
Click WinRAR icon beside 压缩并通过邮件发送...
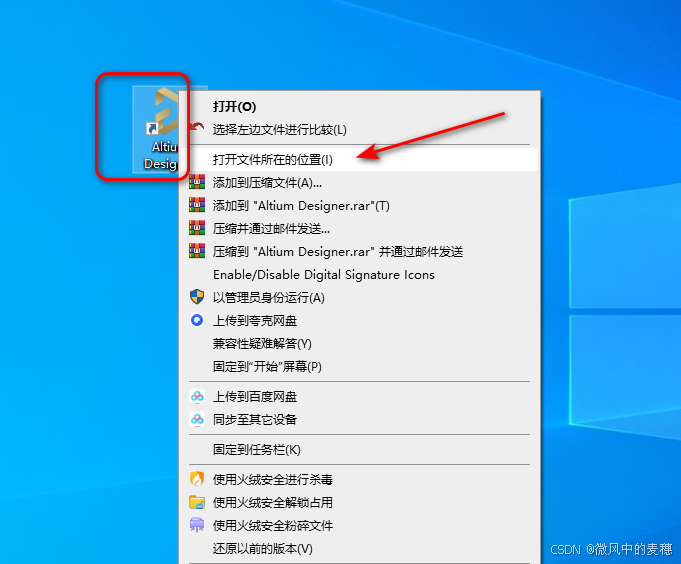[197, 228]
